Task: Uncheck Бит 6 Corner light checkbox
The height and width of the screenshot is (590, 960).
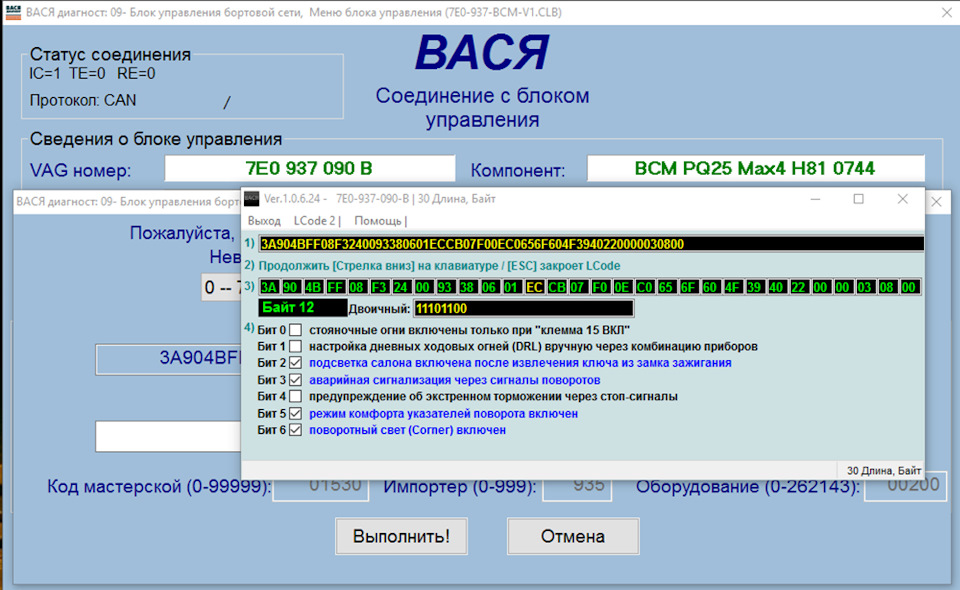Action: [295, 430]
